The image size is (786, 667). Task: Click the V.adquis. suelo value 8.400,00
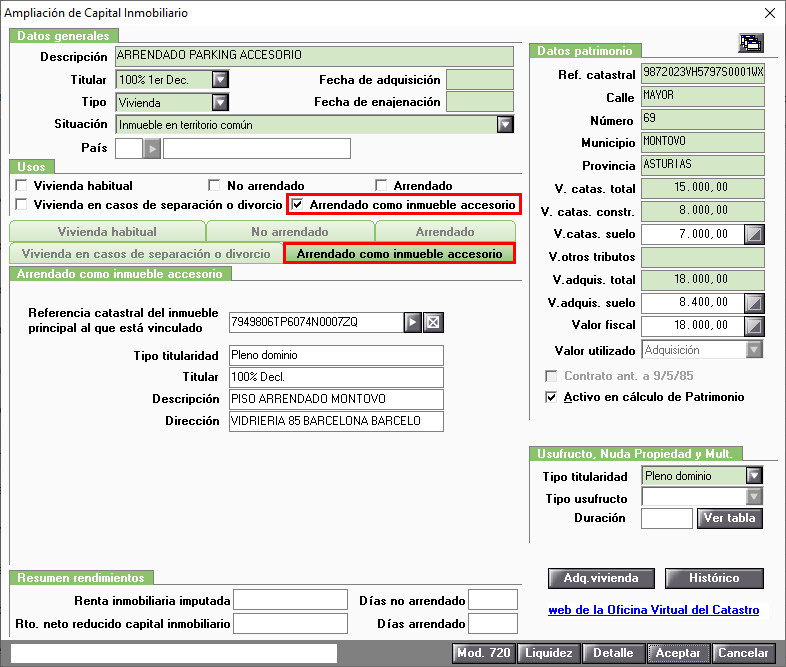(x=693, y=303)
